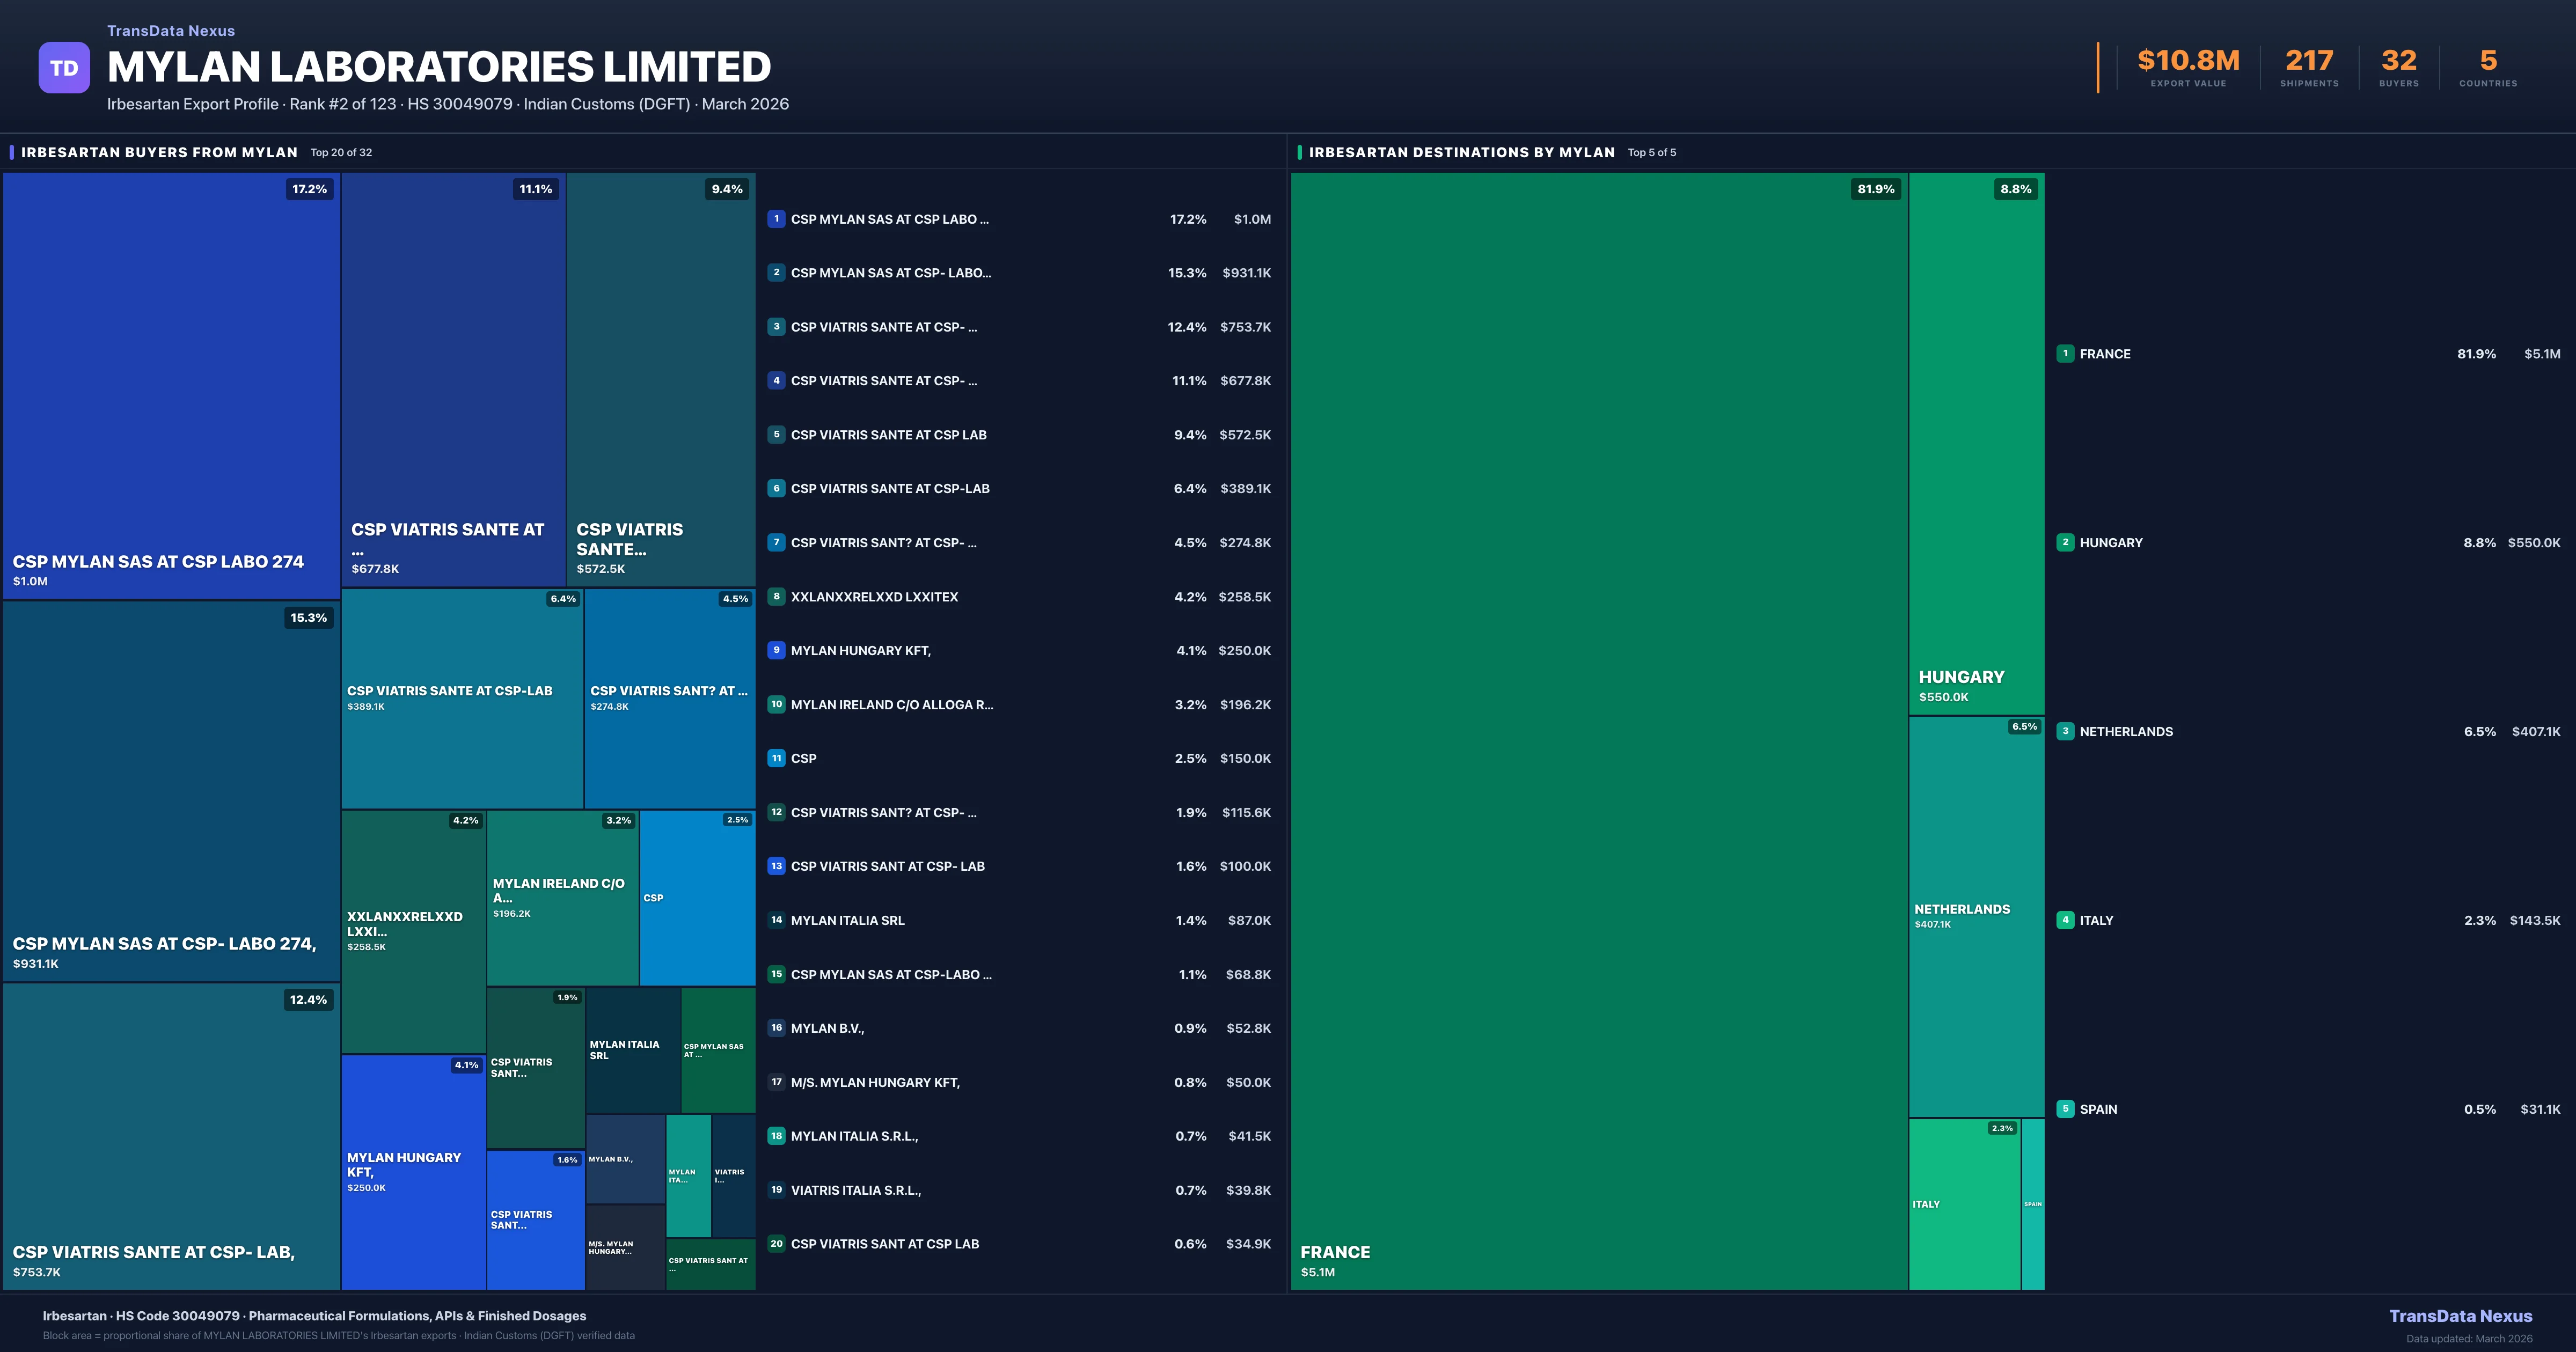This screenshot has height=1352, width=2576.
Task: Select the FRANCE treemap block
Action: [1598, 730]
